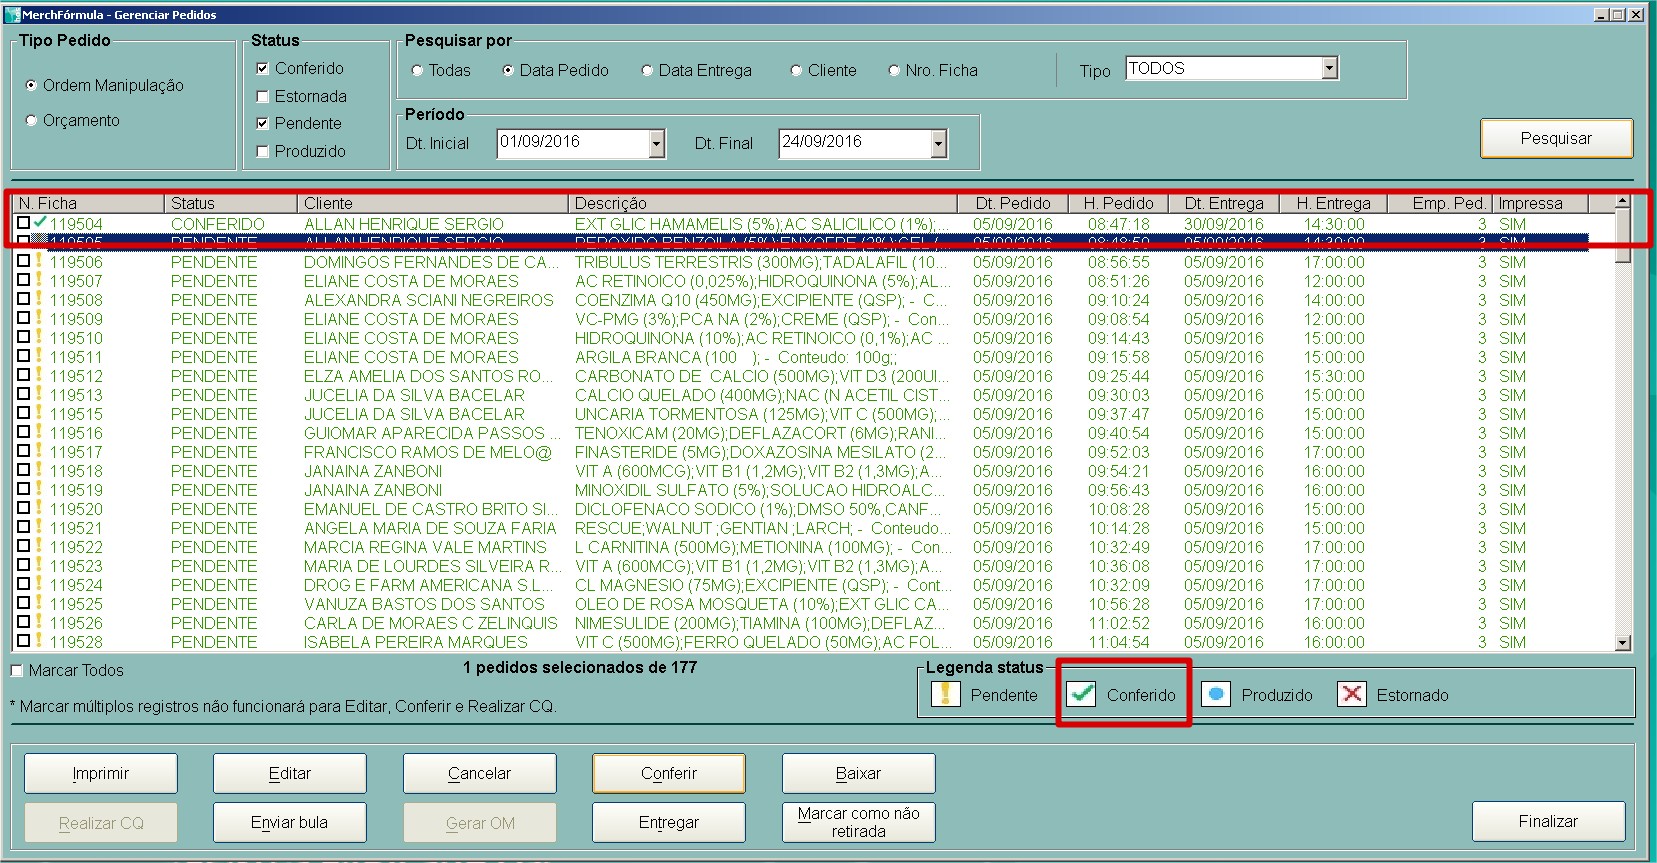Click the Pendente yellow exclamation legend icon
The height and width of the screenshot is (863, 1657).
945,694
